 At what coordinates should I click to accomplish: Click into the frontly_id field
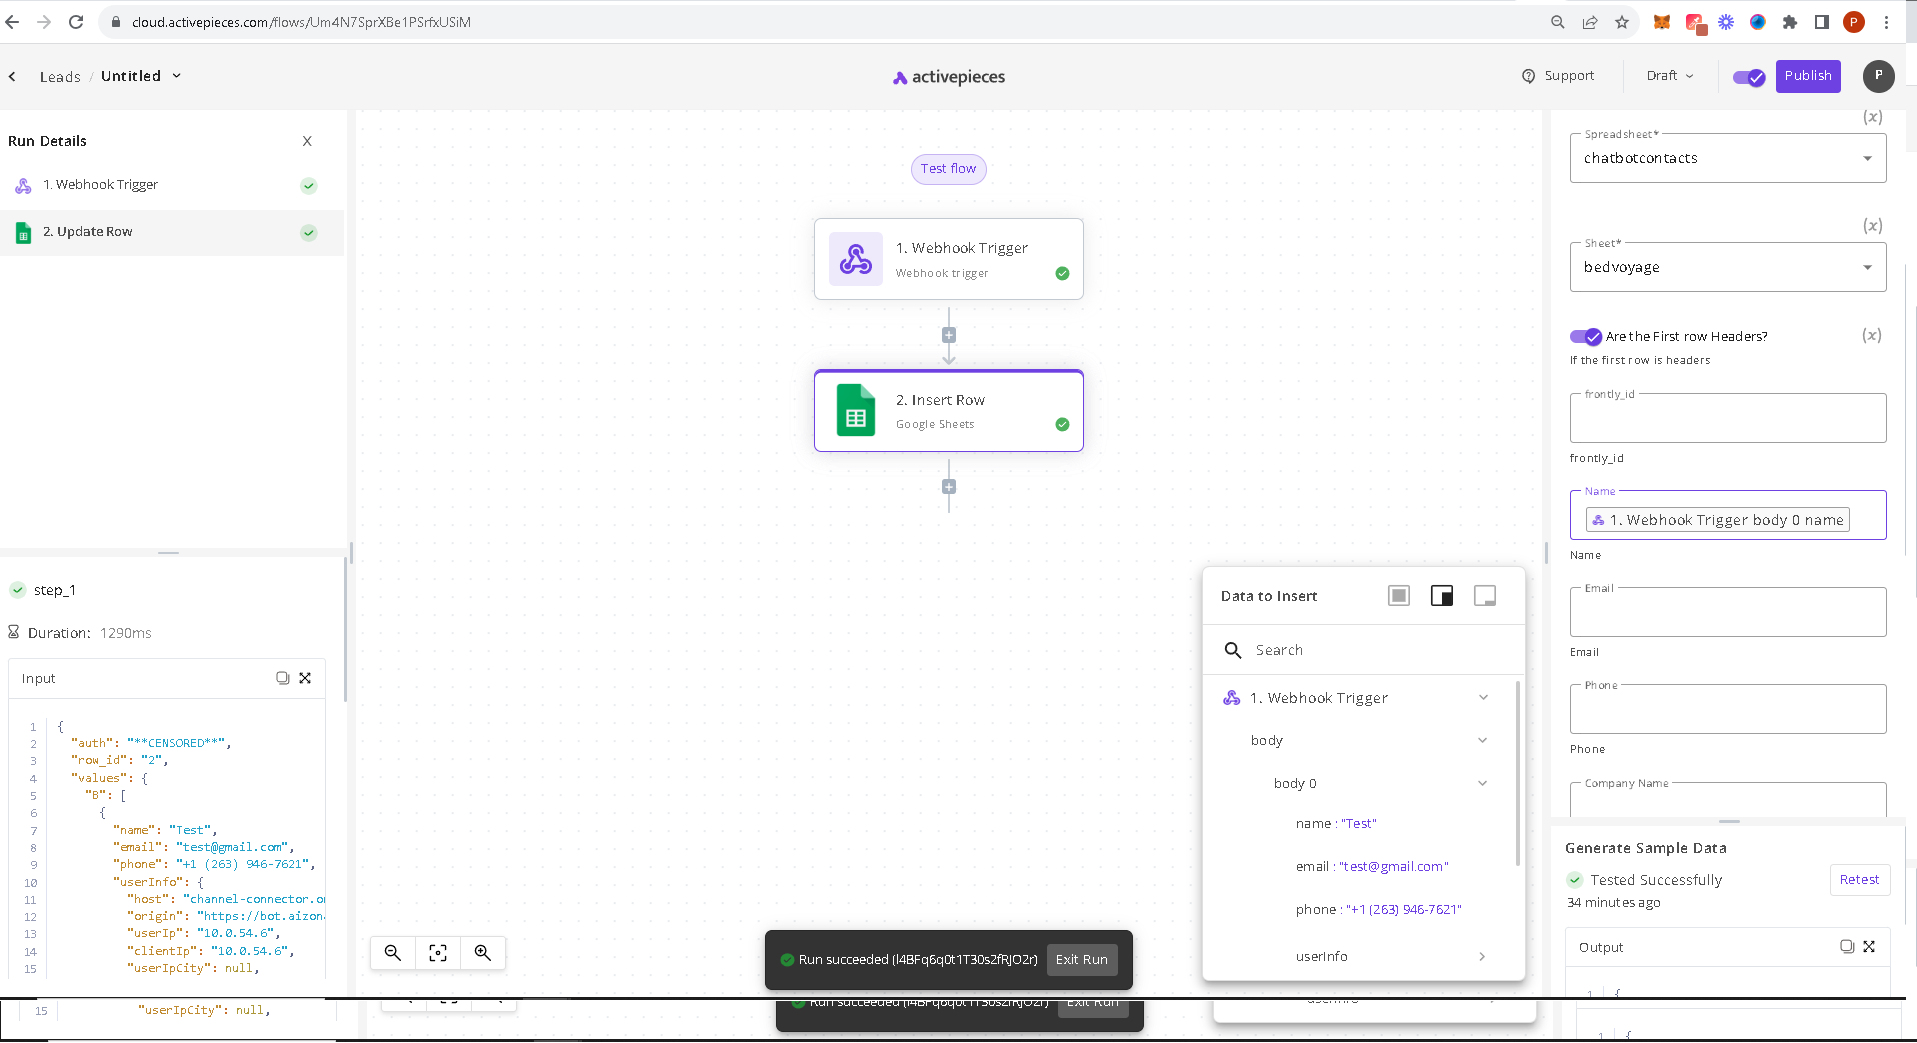1728,418
